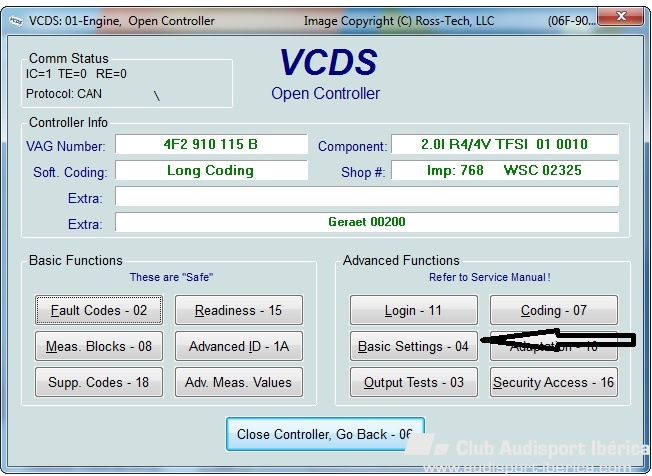Click the Soft. Coding field Long Coding
This screenshot has width=652, height=476.
point(211,170)
